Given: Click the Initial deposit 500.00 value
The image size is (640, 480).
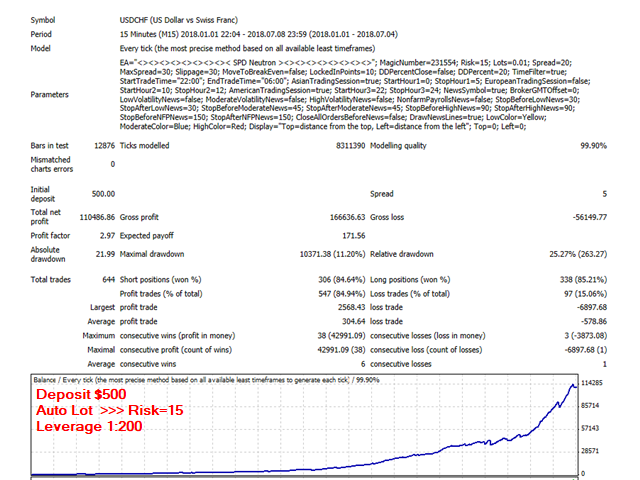Looking at the screenshot, I should click(x=103, y=194).
